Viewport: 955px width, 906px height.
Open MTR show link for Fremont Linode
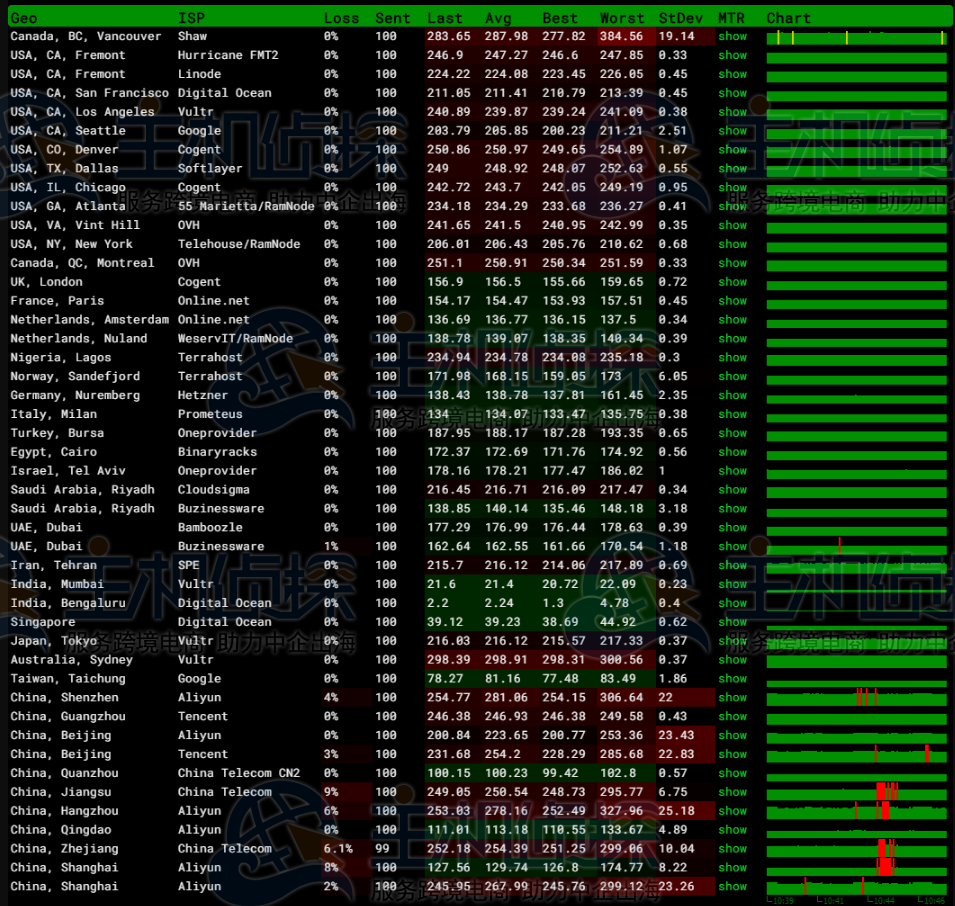tap(732, 74)
